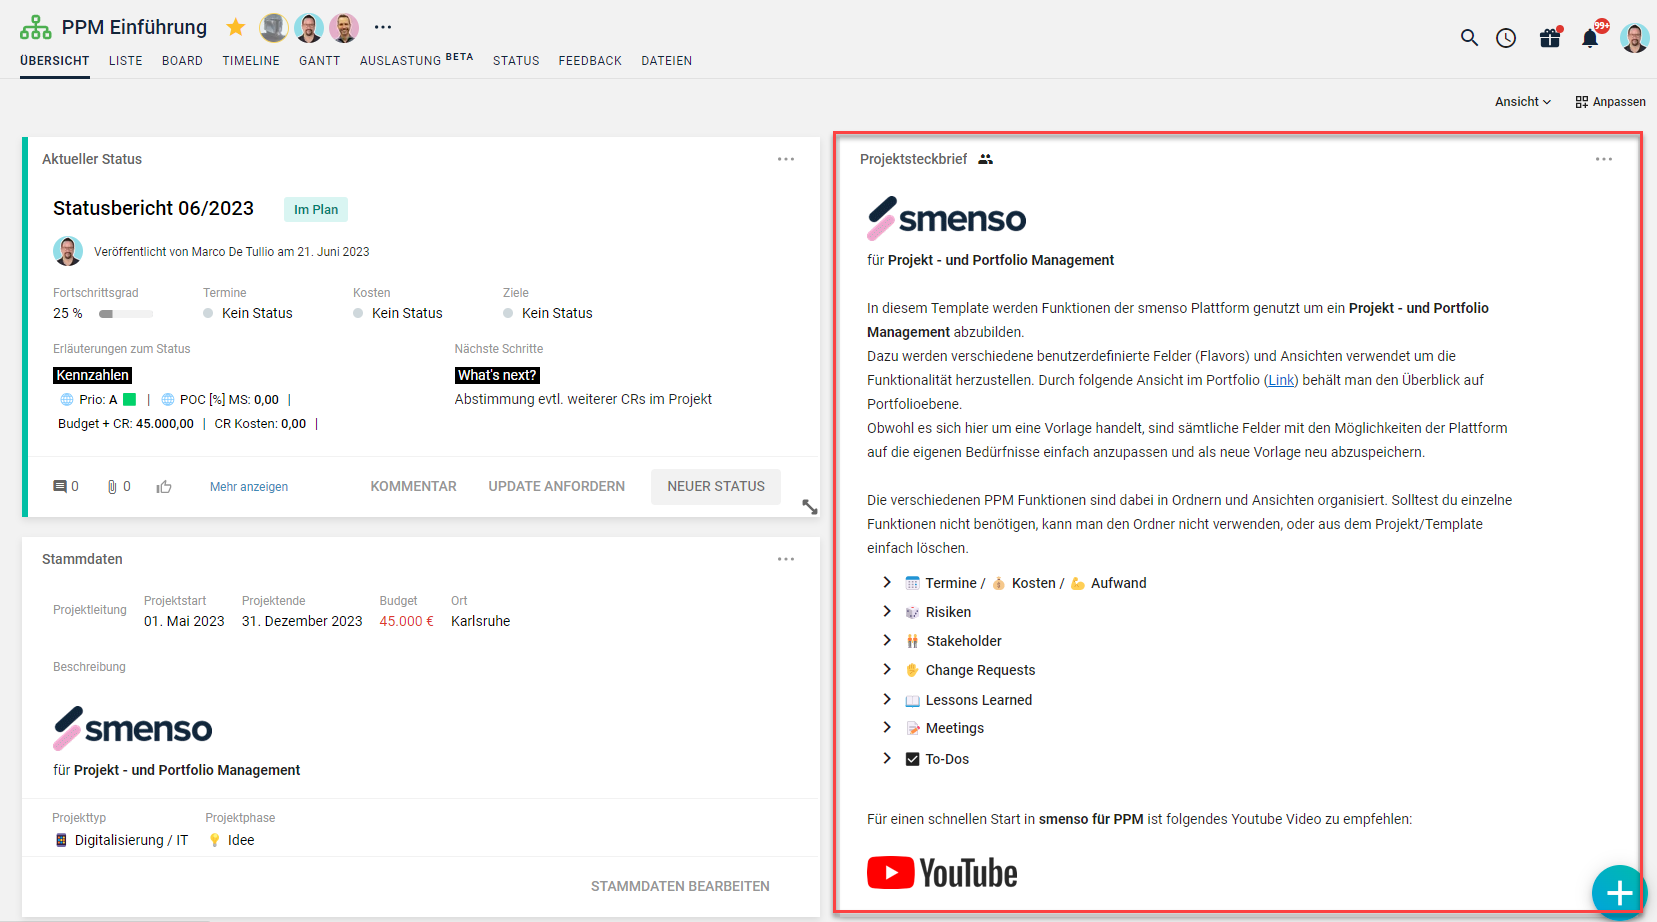Image resolution: width=1657 pixels, height=922 pixels.
Task: Click the Fortschrittsgrad 25 % progress bar
Action: click(x=126, y=314)
